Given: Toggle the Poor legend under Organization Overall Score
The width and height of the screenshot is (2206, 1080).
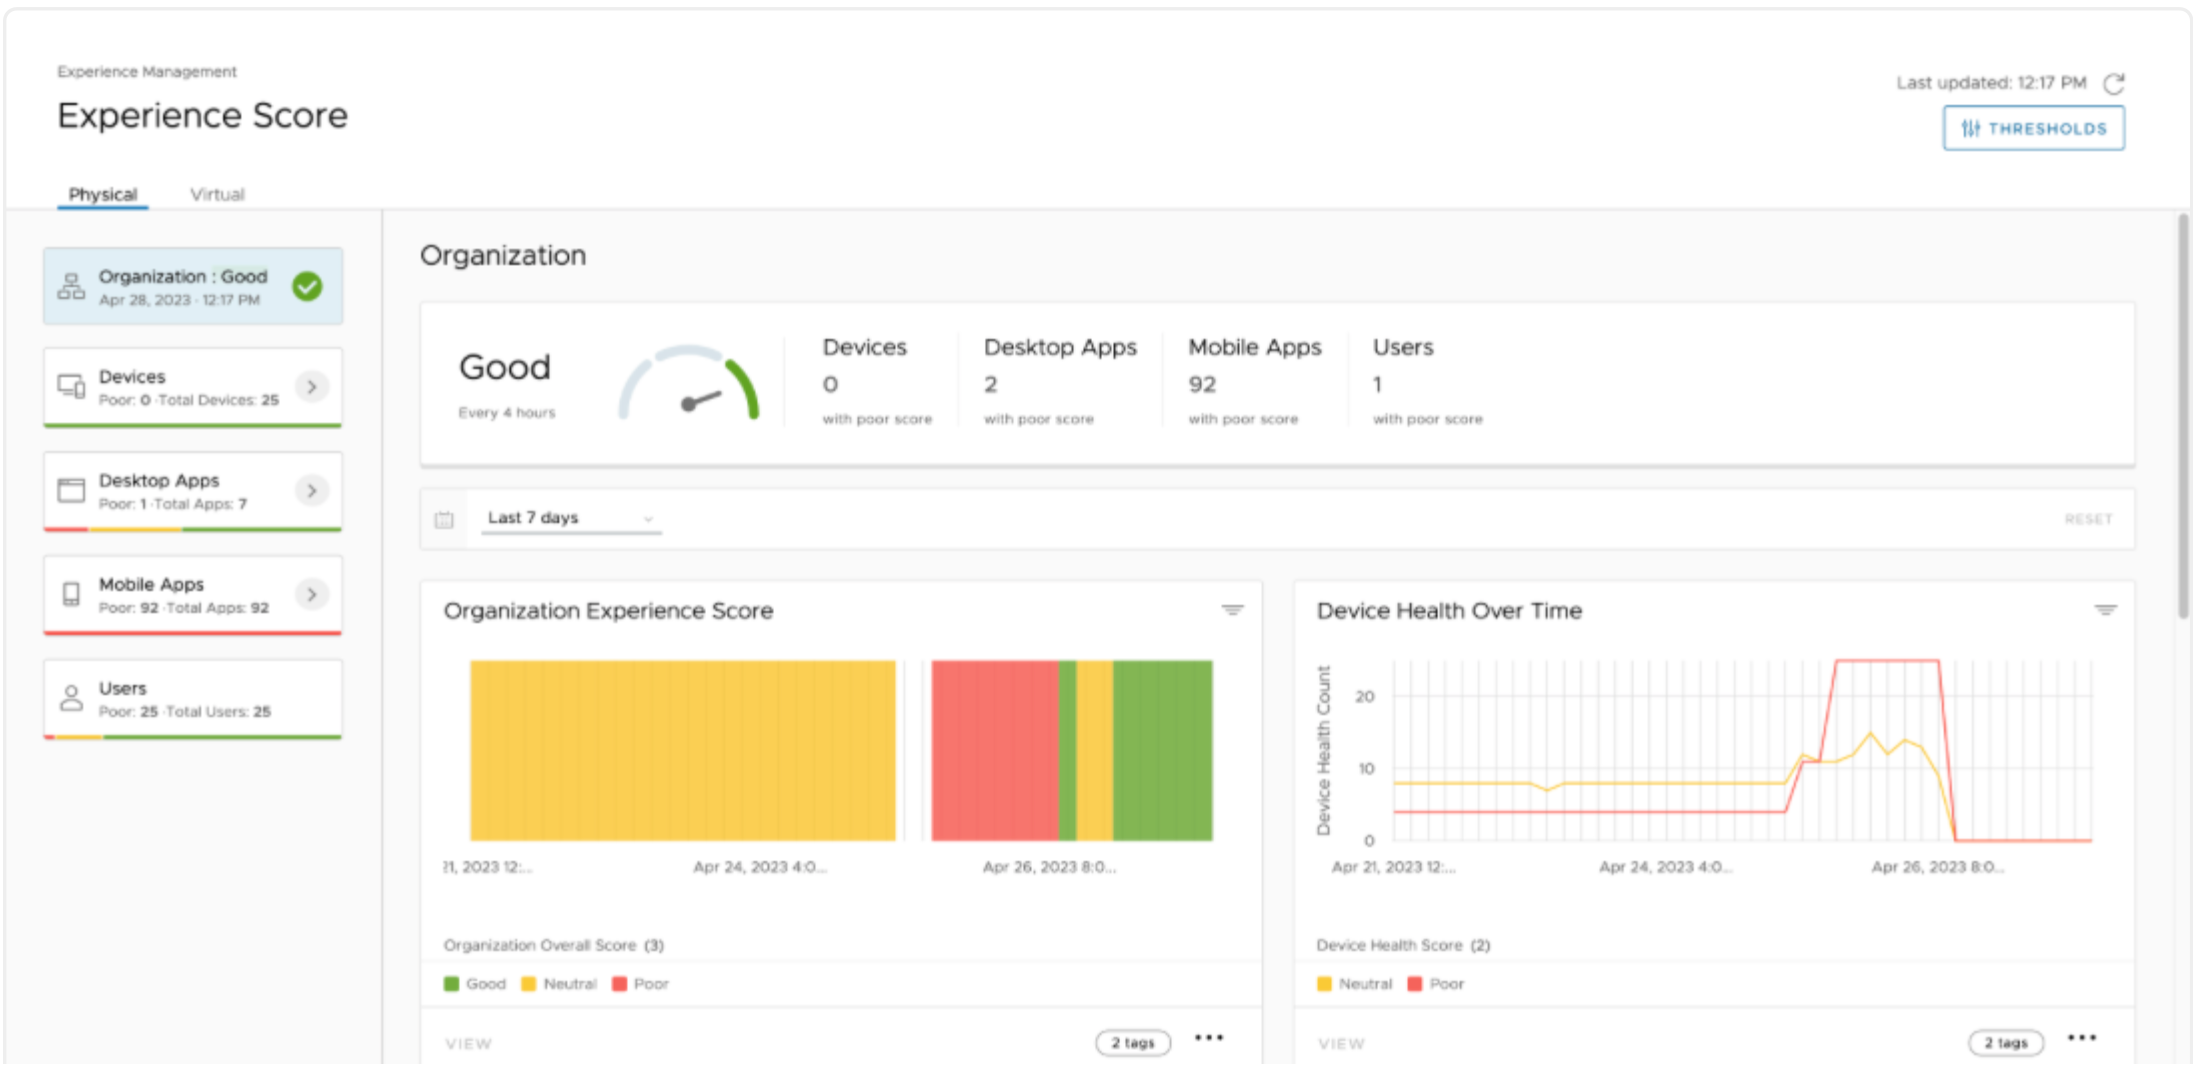Looking at the screenshot, I should 641,984.
